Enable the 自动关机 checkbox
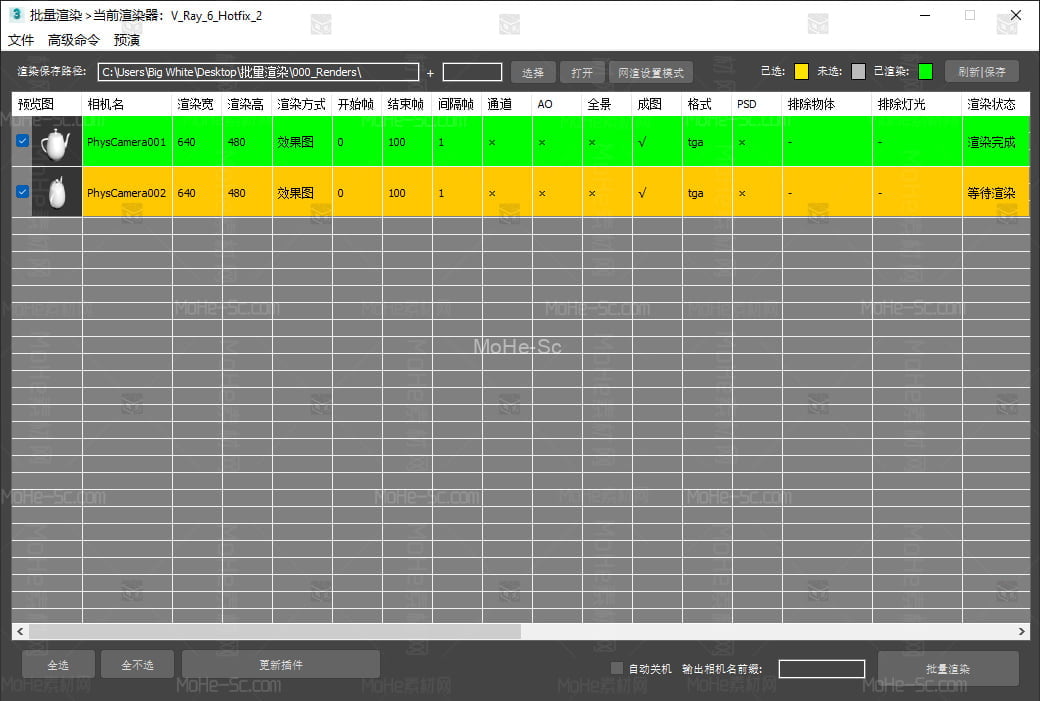This screenshot has width=1040, height=701. (x=617, y=668)
